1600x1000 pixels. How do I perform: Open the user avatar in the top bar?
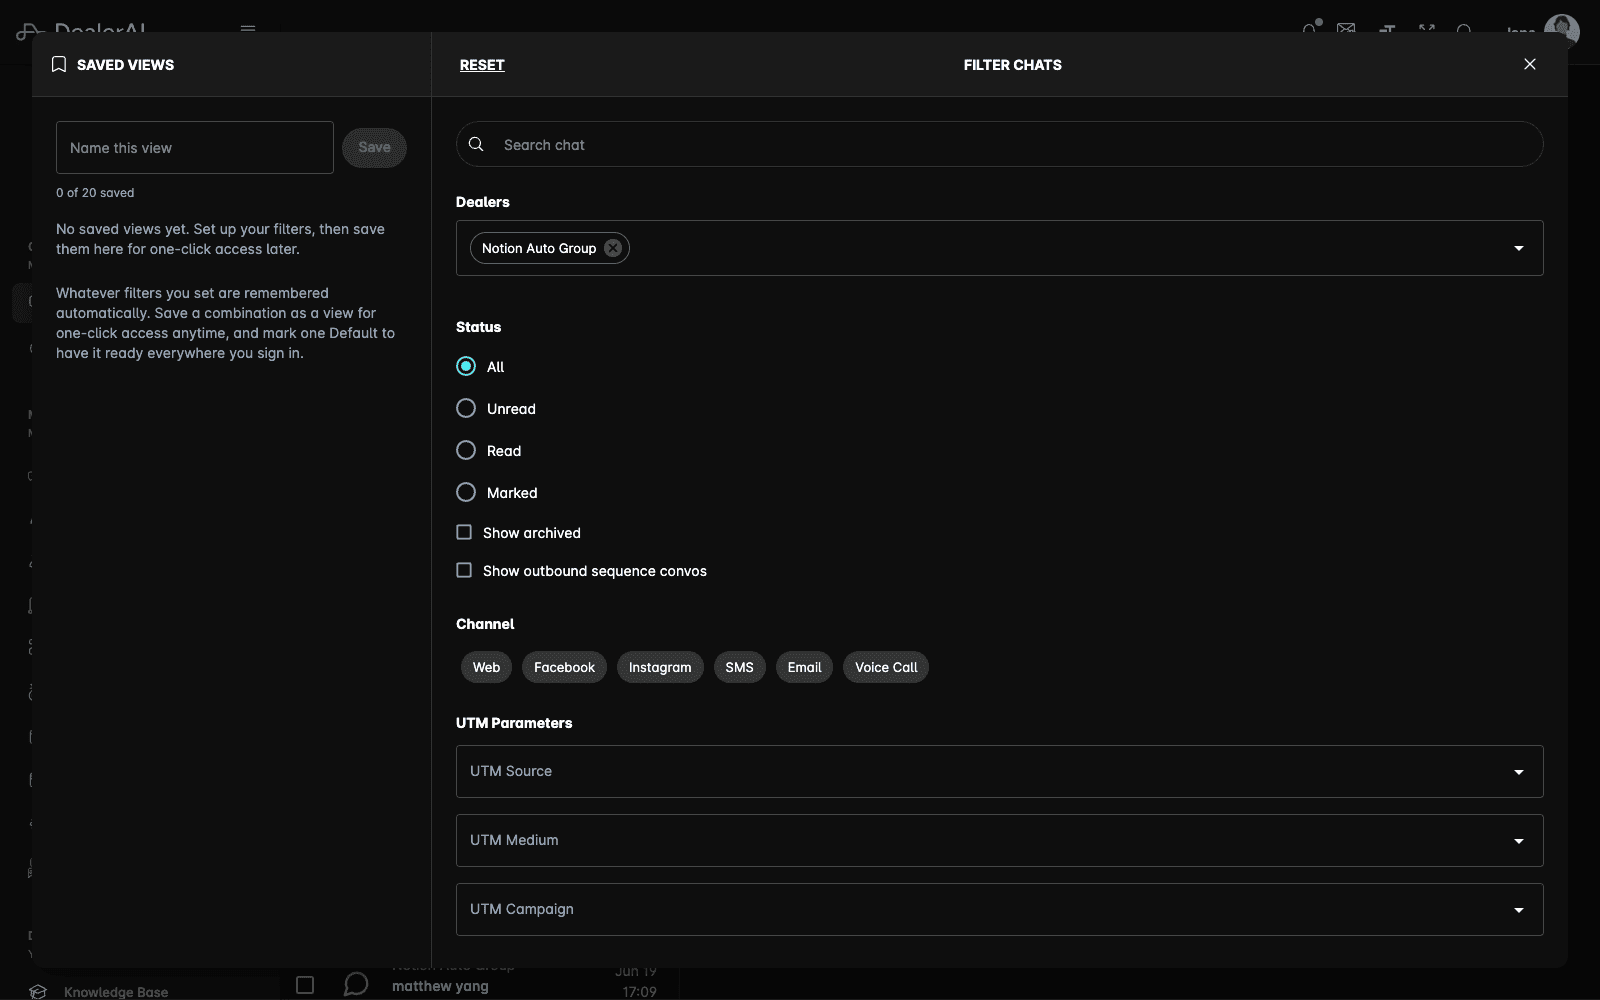1562,30
